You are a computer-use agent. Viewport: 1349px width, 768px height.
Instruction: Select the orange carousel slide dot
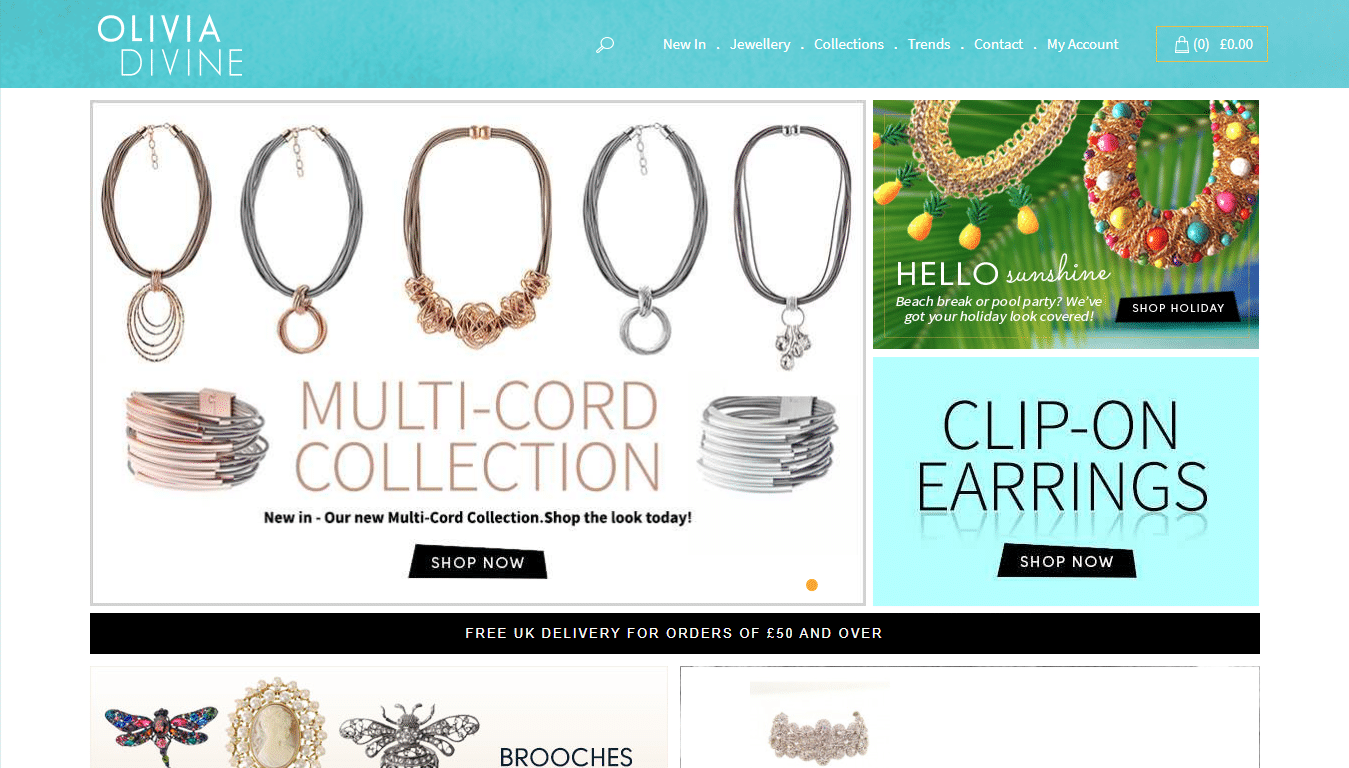point(812,585)
